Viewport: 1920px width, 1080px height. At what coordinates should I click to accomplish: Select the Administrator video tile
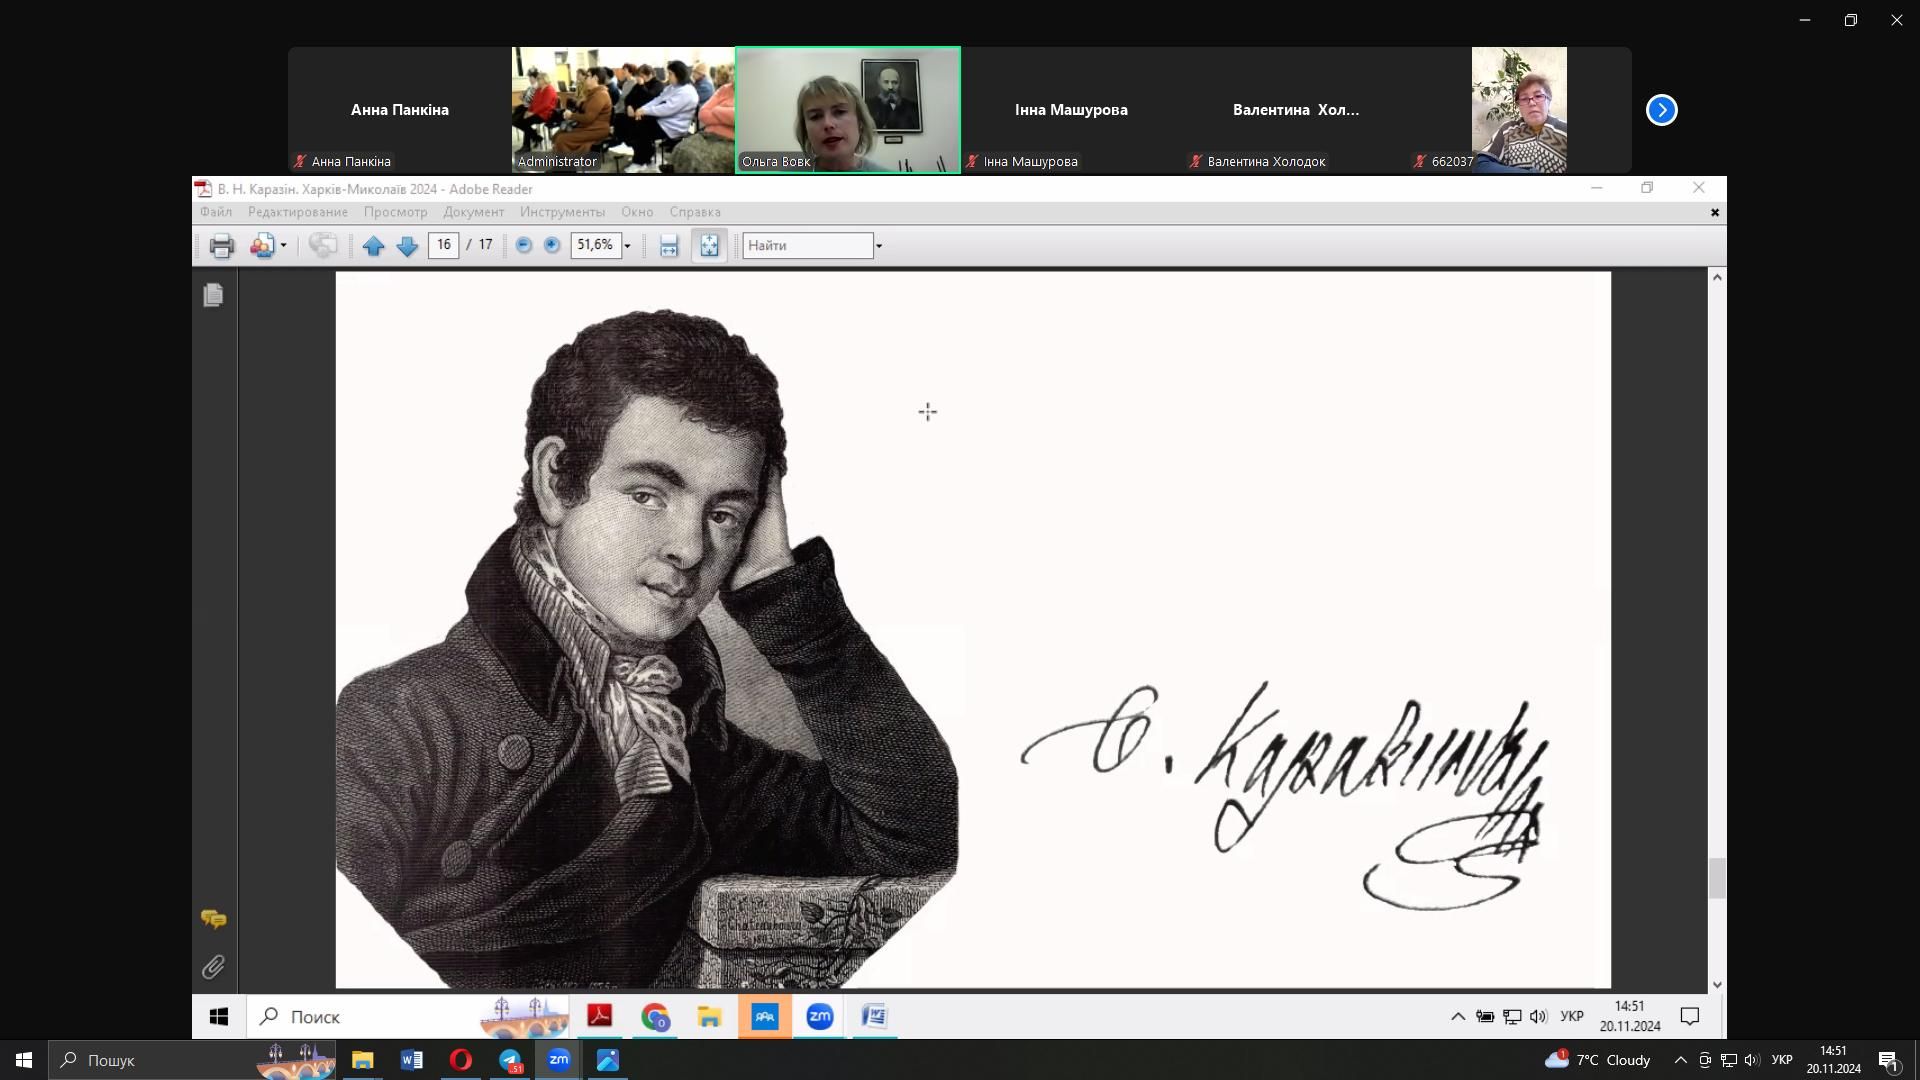(623, 110)
